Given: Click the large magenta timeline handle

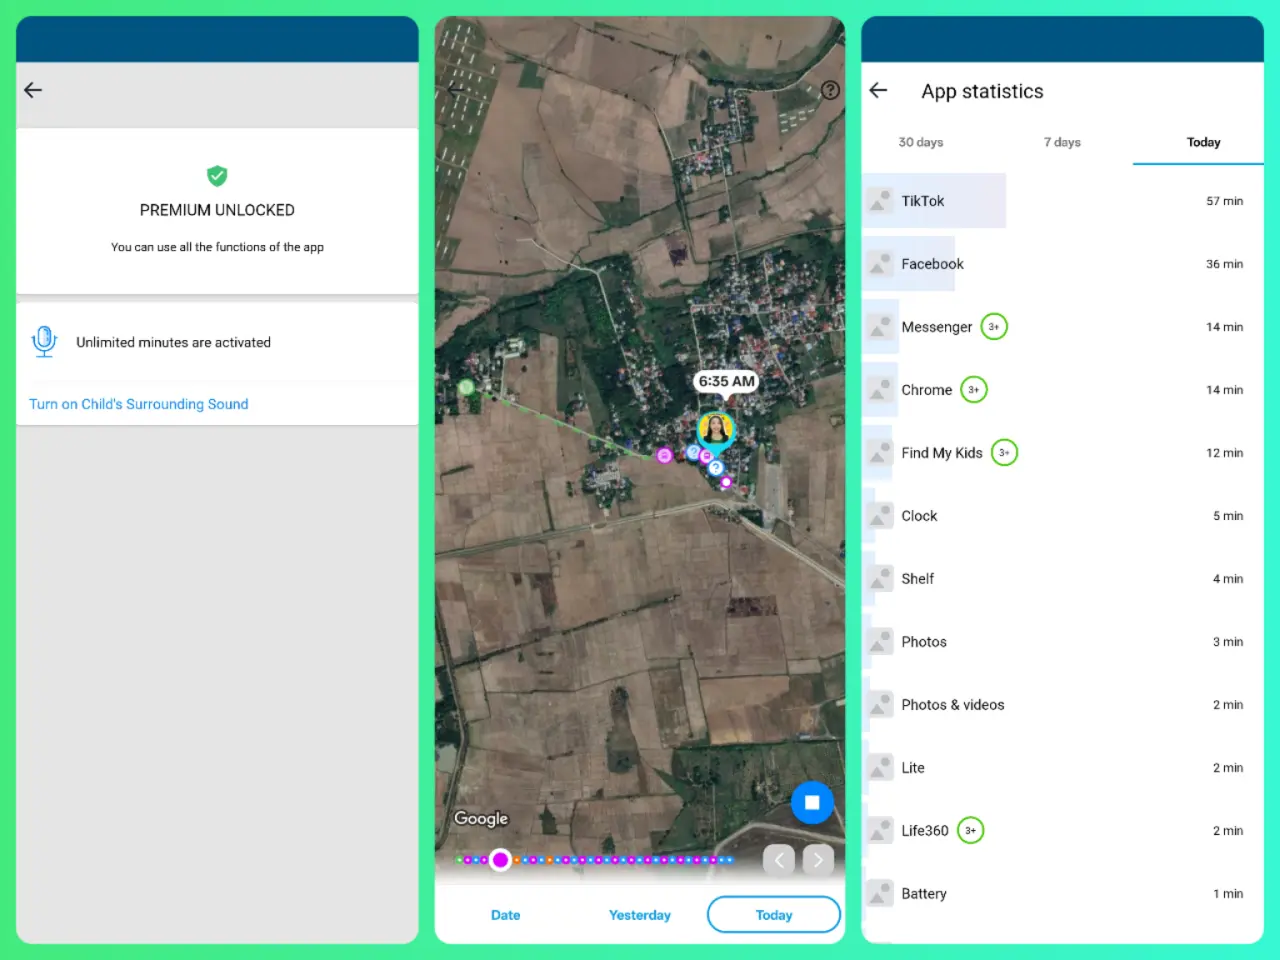Looking at the screenshot, I should coord(501,860).
